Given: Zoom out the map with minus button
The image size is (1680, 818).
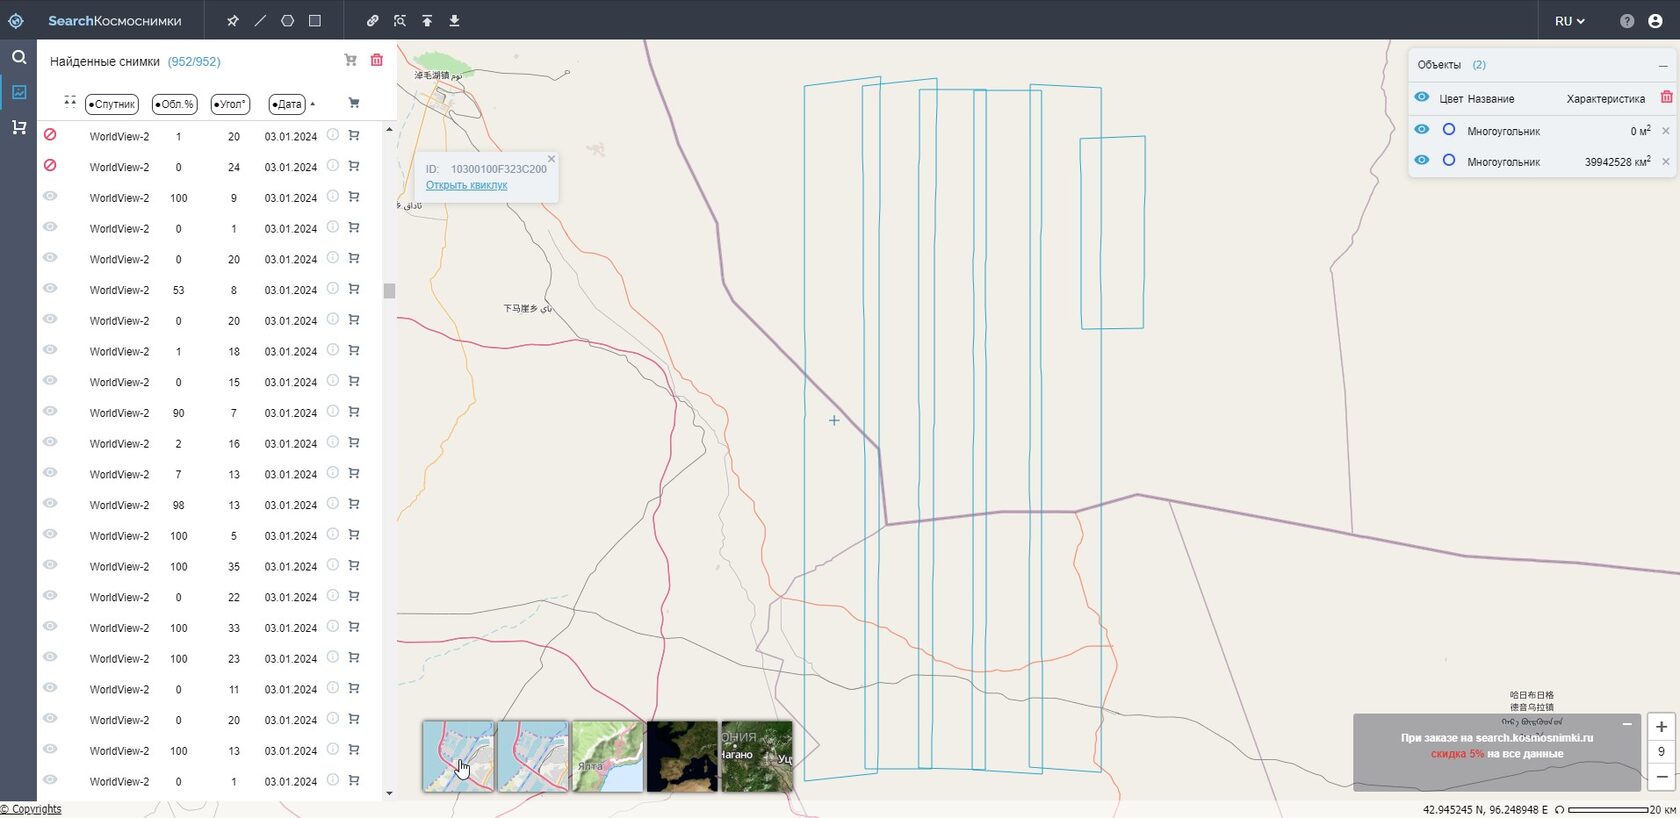Looking at the screenshot, I should click(x=1661, y=777).
